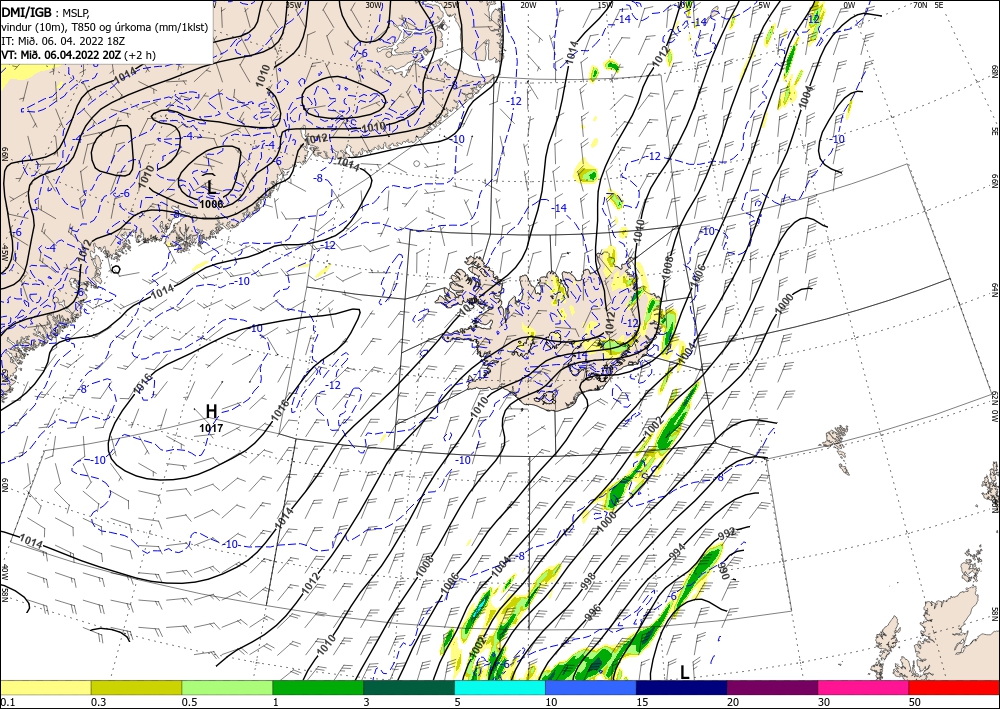The width and height of the screenshot is (1000, 709).
Task: Click the '1017' pressure value under H
Action: pos(211,428)
